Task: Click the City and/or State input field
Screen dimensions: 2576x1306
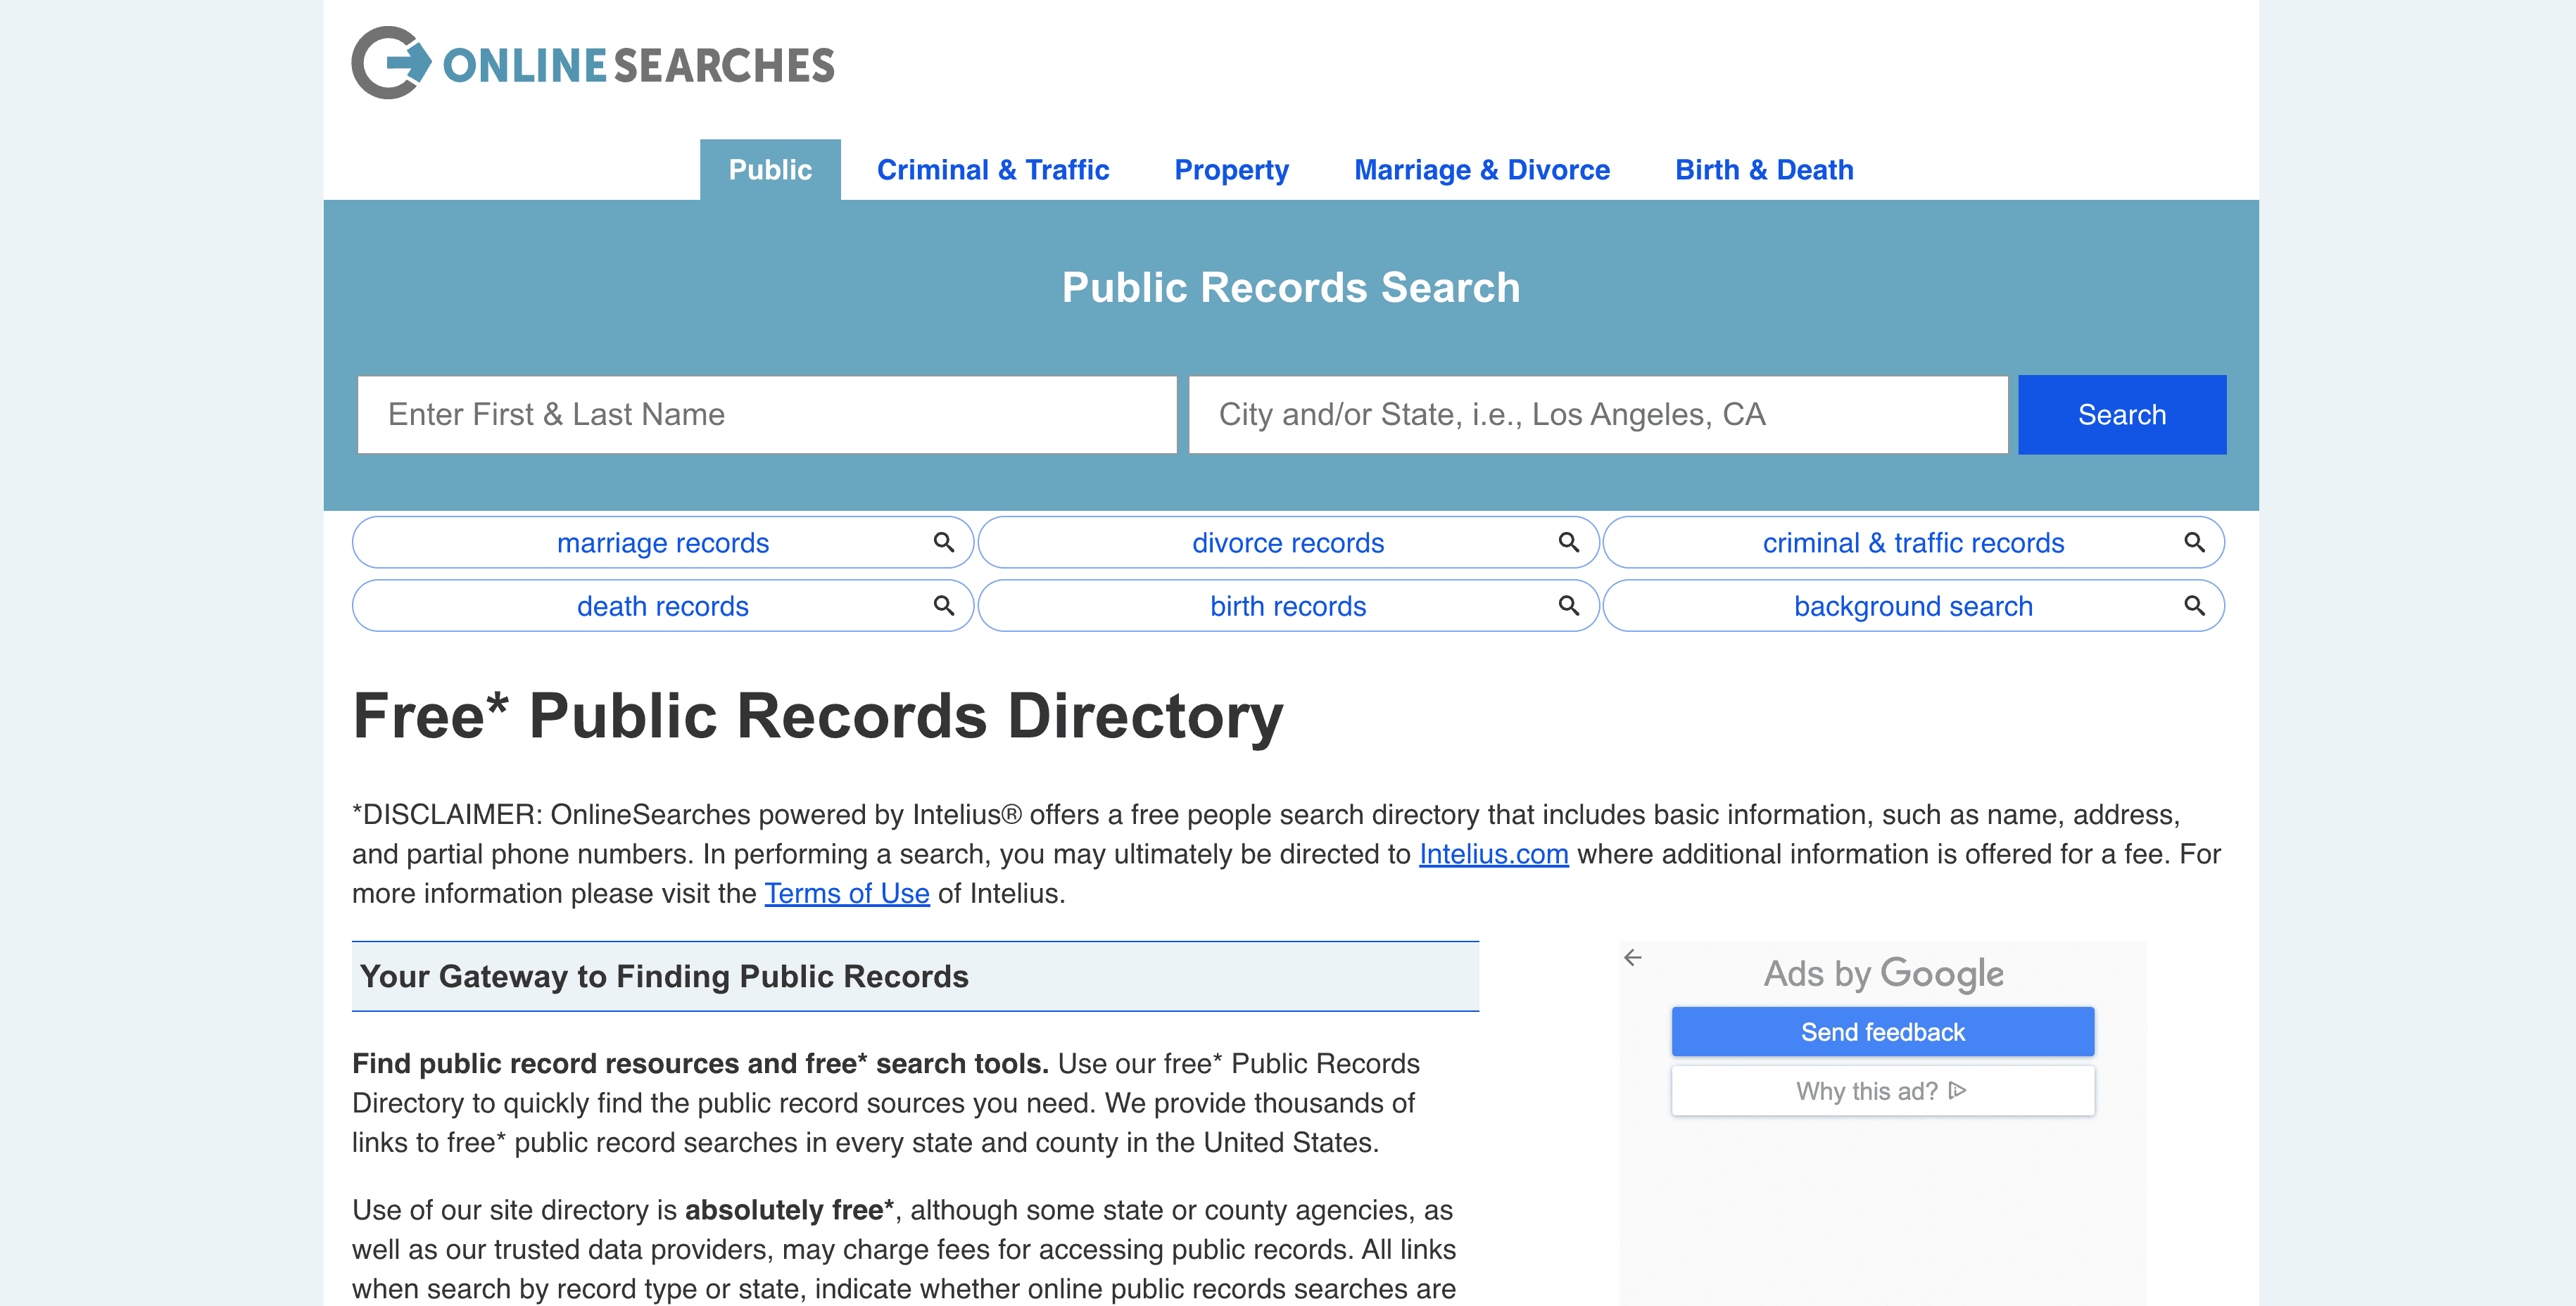Action: [1597, 414]
